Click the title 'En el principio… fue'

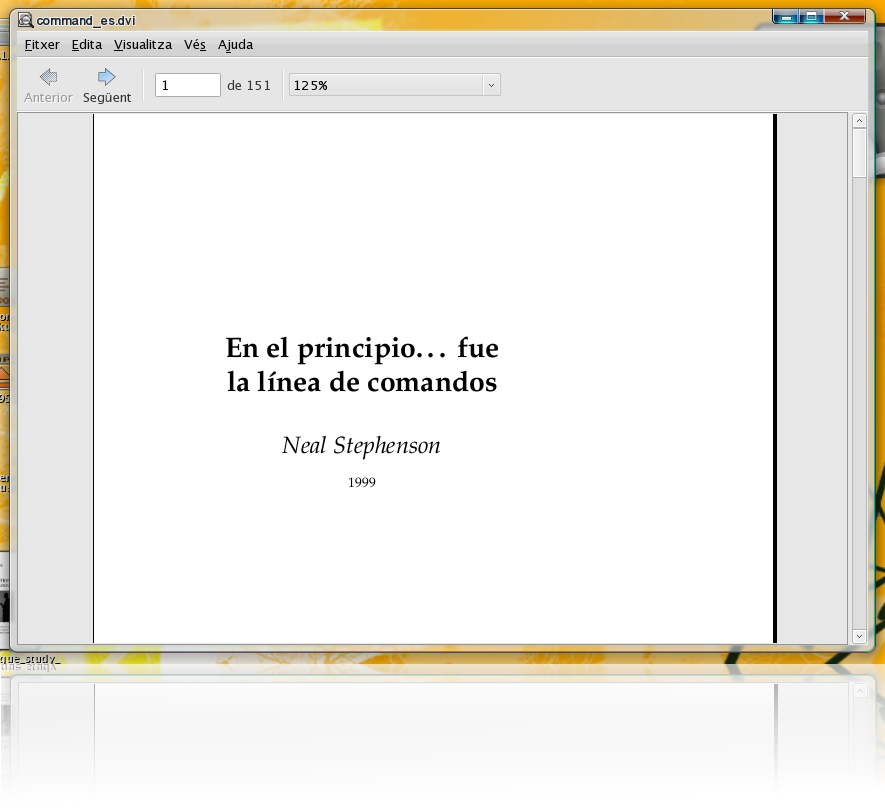point(362,349)
